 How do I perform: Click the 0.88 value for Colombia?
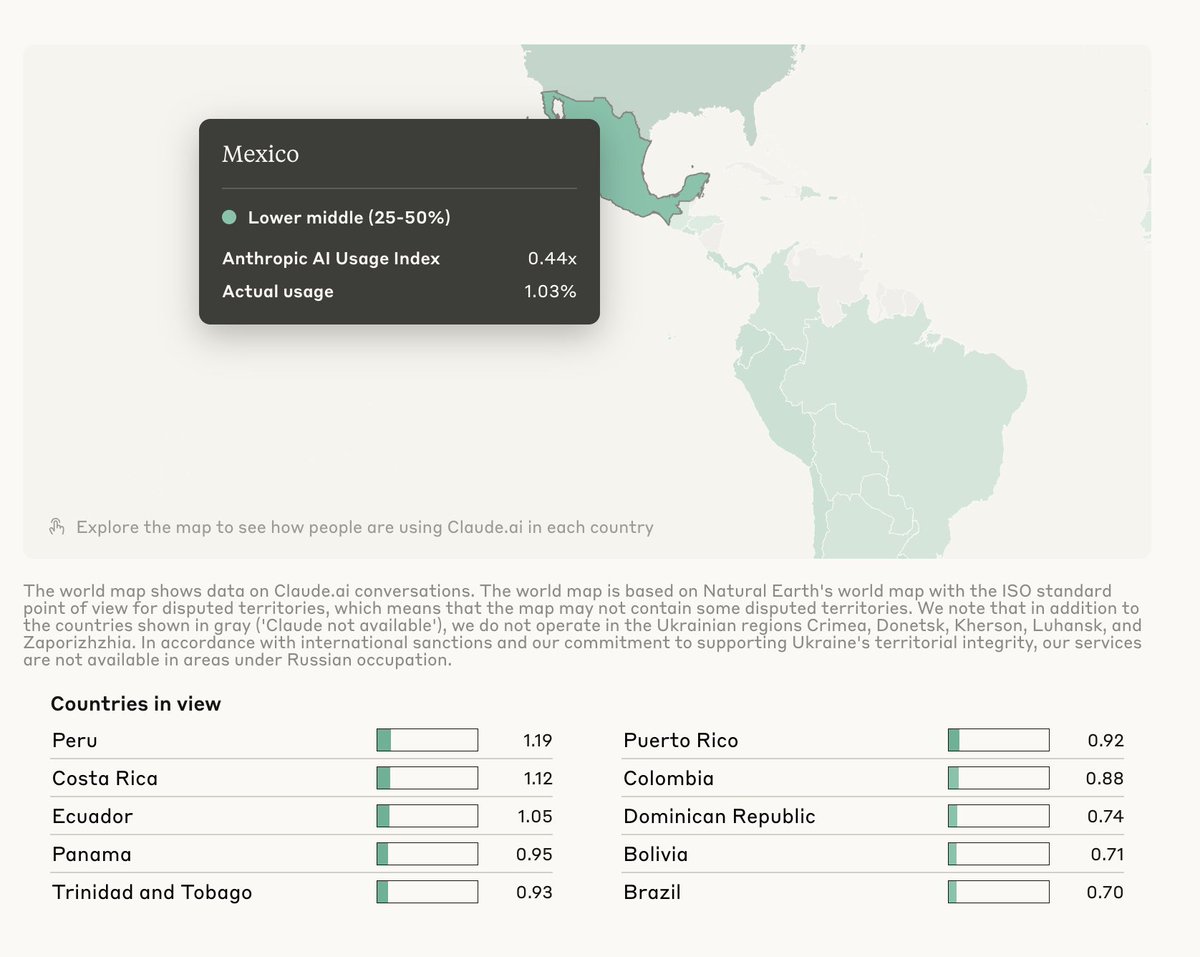click(x=1106, y=779)
